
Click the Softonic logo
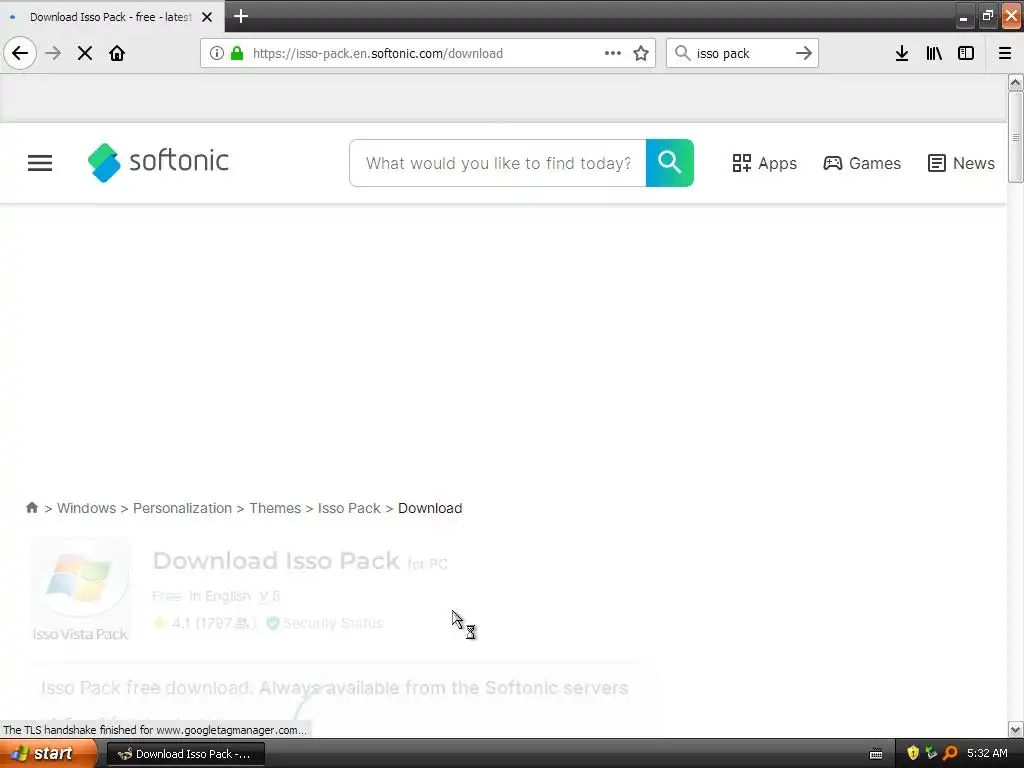pyautogui.click(x=159, y=163)
